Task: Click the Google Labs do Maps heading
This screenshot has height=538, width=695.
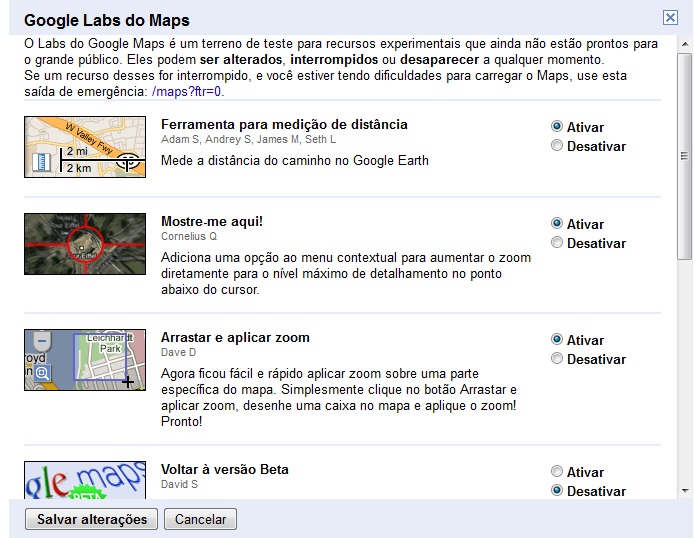Action: [107, 20]
